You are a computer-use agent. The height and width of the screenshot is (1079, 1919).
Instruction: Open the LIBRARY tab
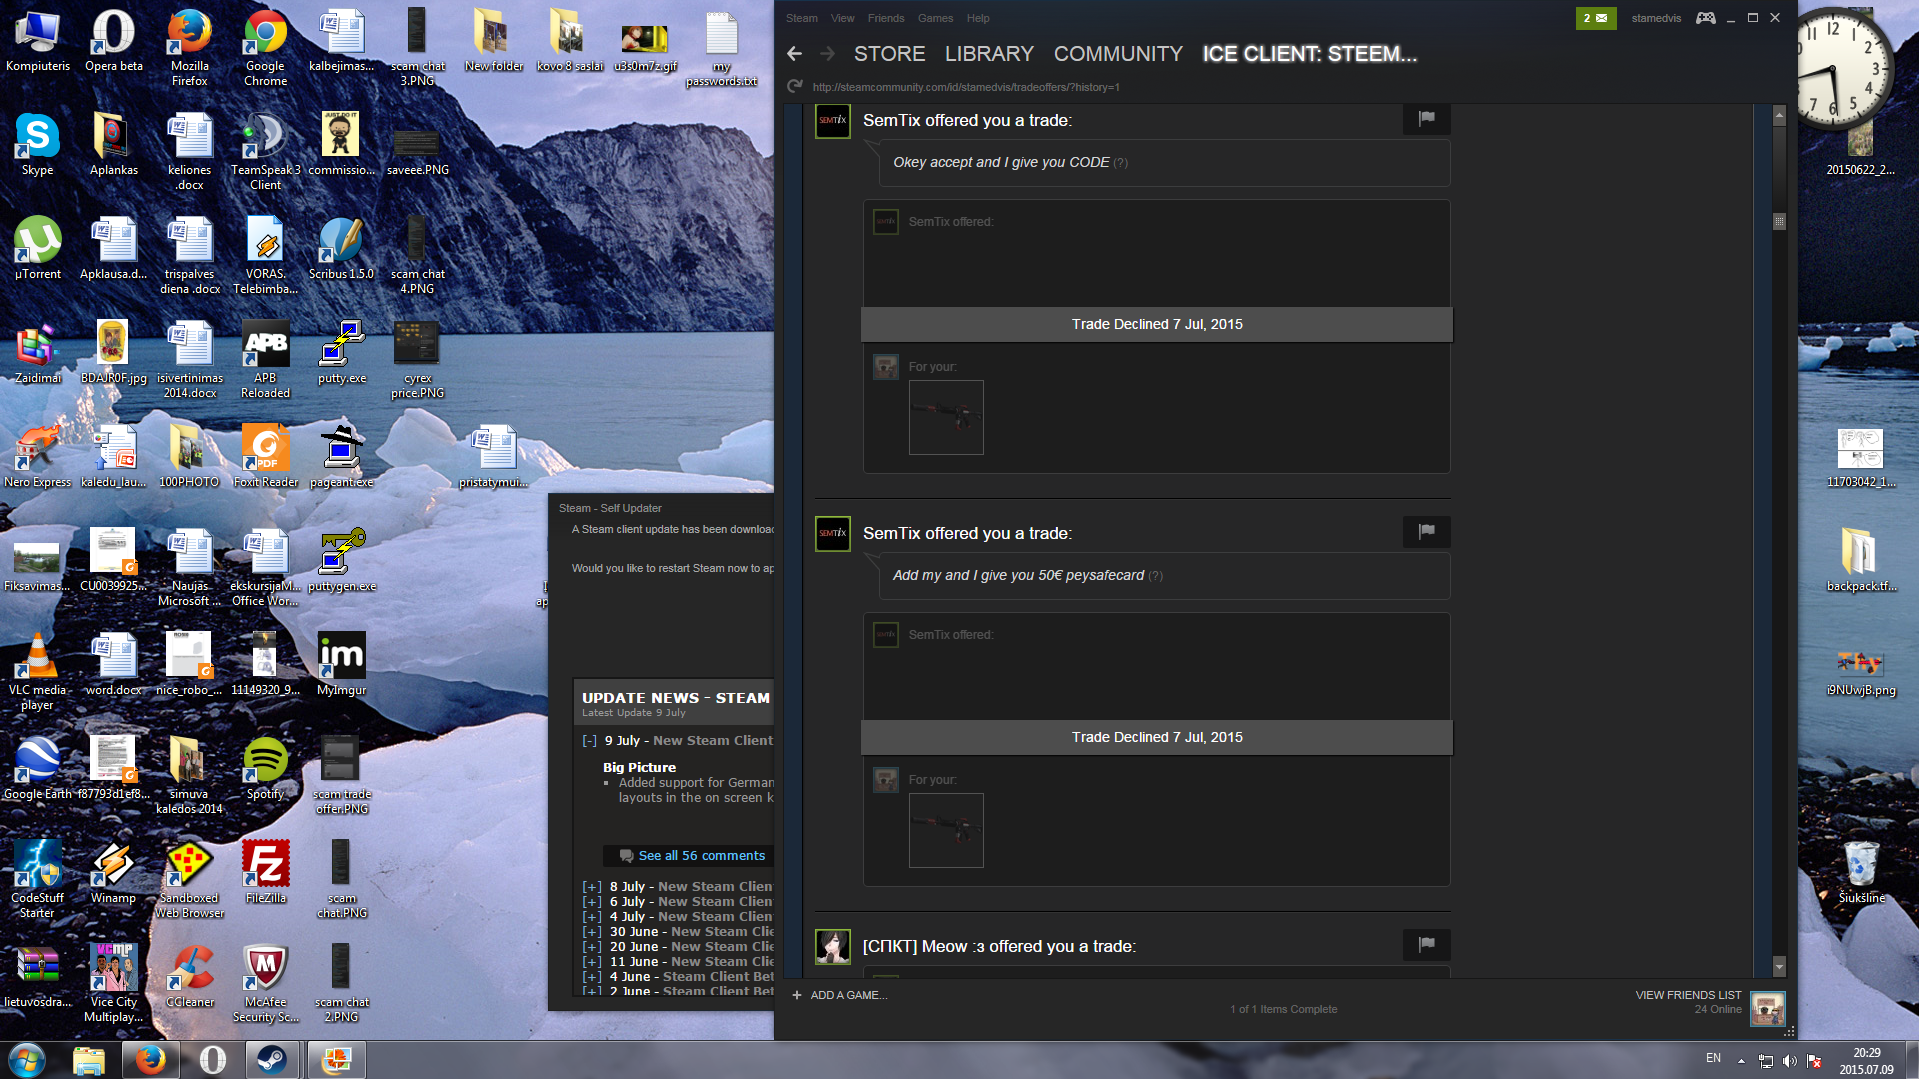click(x=988, y=54)
